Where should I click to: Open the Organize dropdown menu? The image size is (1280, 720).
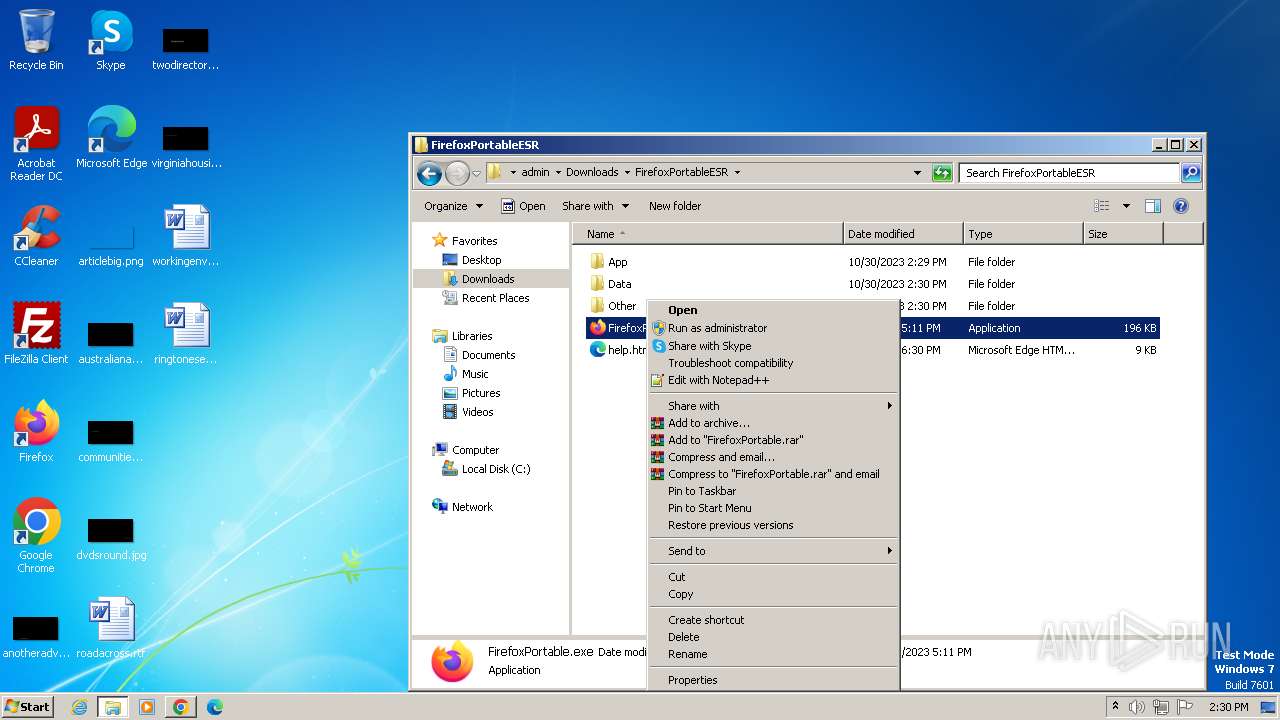pyautogui.click(x=453, y=206)
